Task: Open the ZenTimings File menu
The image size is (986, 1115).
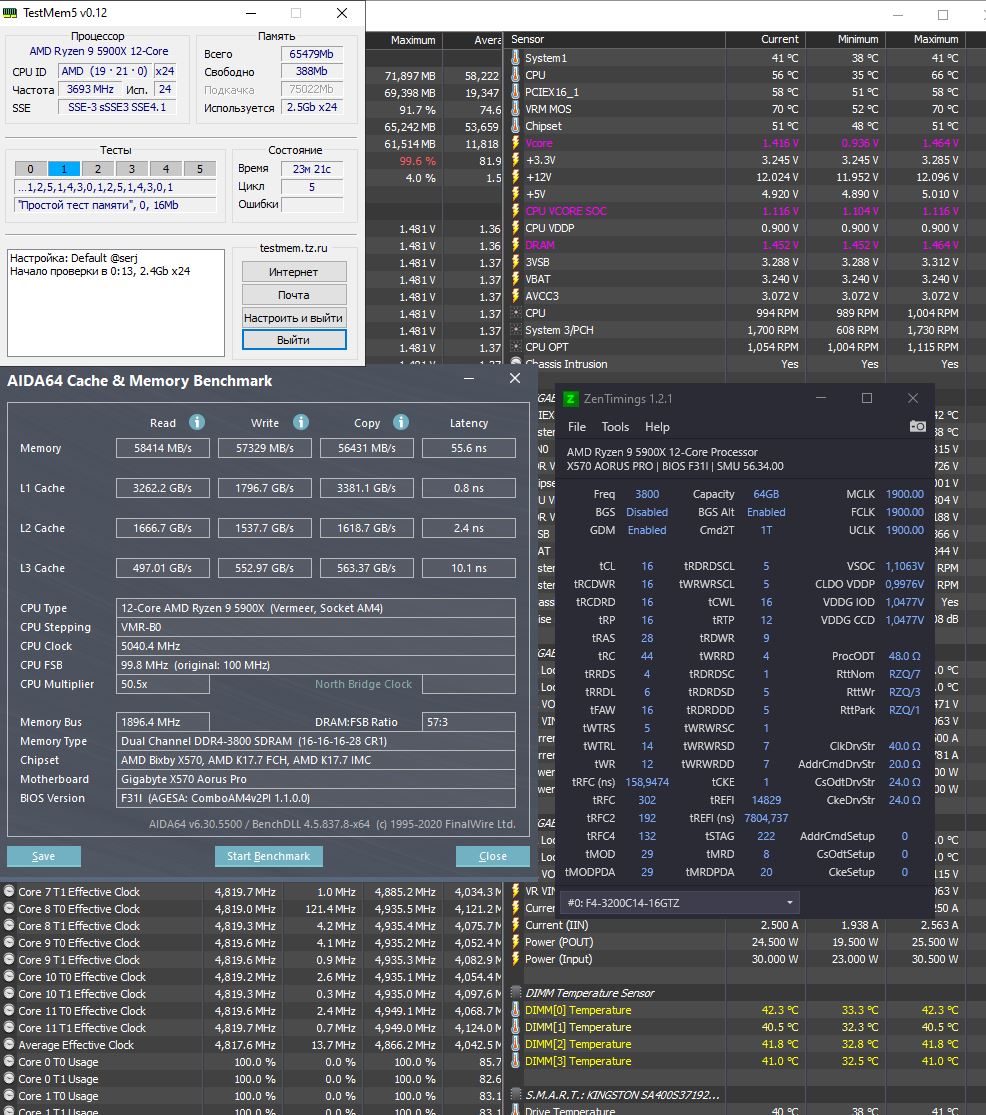Action: 577,427
